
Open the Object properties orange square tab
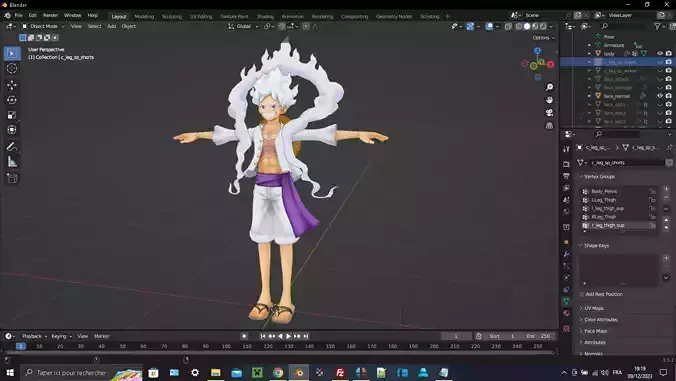click(566, 243)
